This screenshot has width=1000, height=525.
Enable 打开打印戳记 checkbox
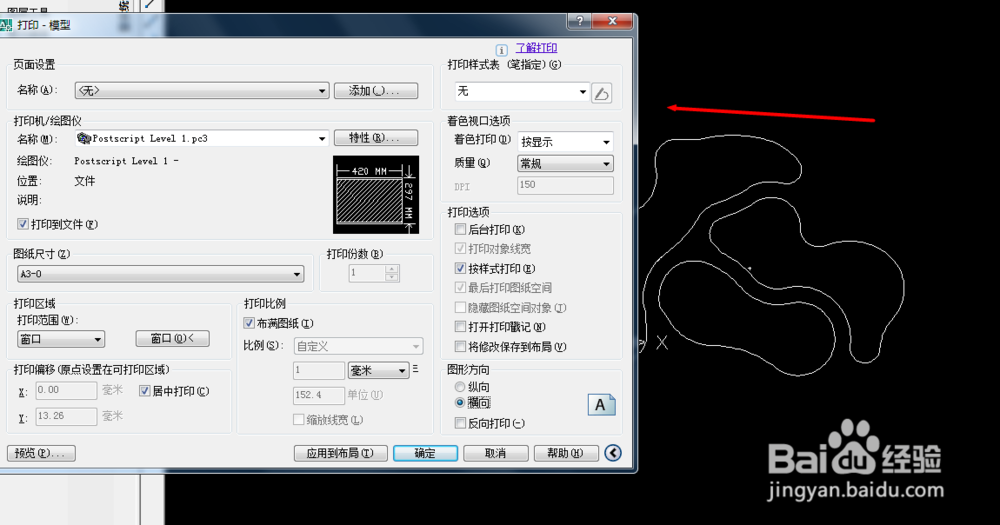(x=460, y=327)
